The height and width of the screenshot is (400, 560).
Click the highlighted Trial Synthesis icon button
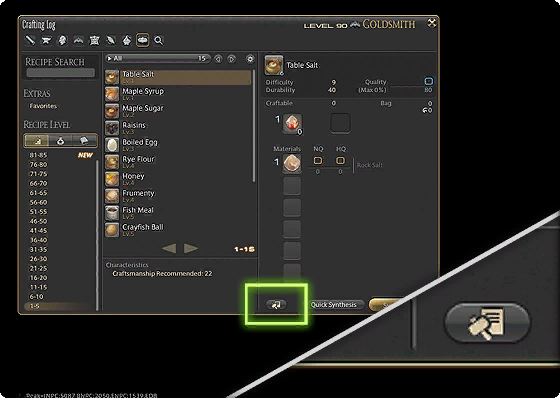(x=276, y=305)
